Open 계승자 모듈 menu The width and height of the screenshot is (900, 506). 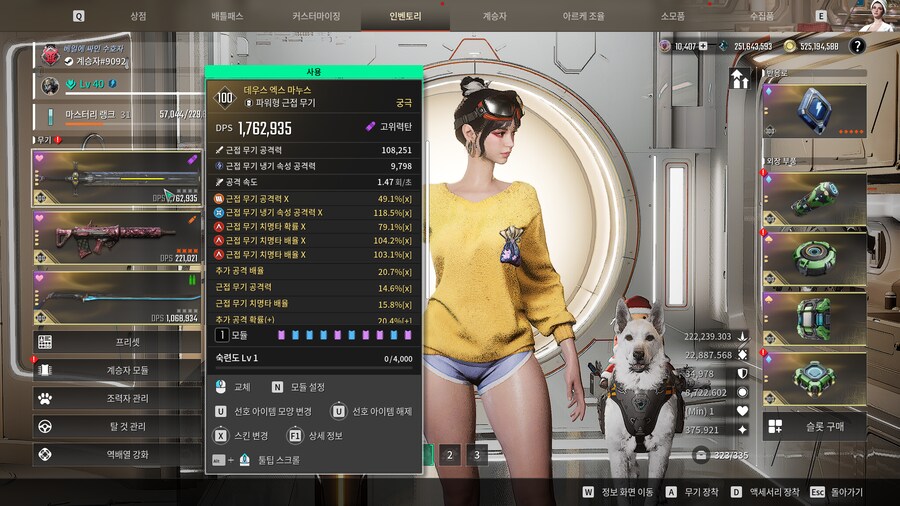(x=117, y=370)
